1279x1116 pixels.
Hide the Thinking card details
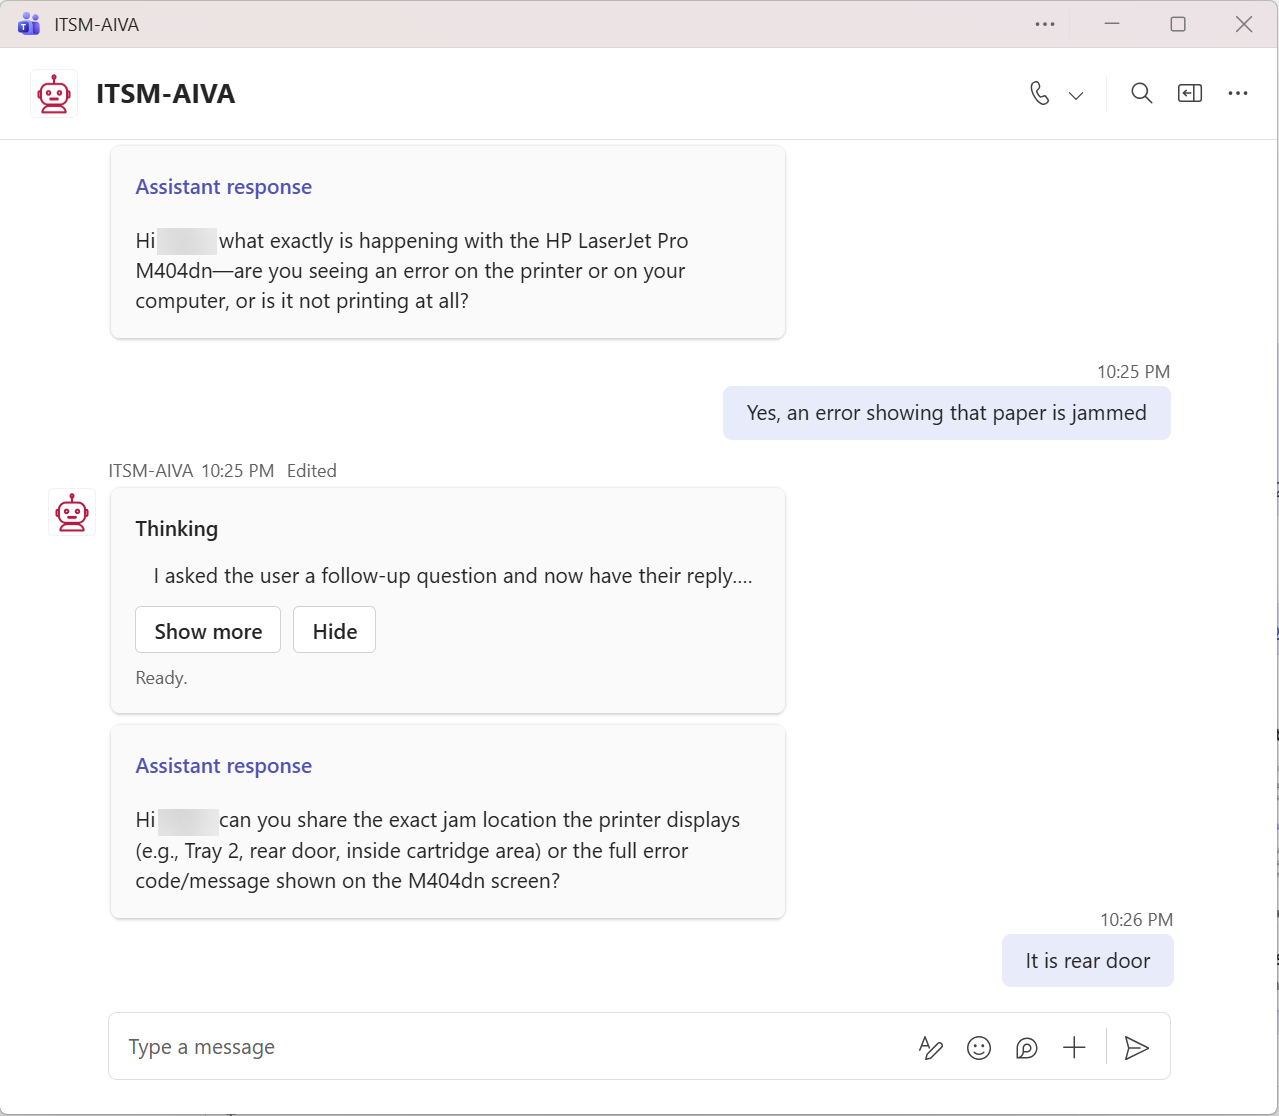pos(334,631)
